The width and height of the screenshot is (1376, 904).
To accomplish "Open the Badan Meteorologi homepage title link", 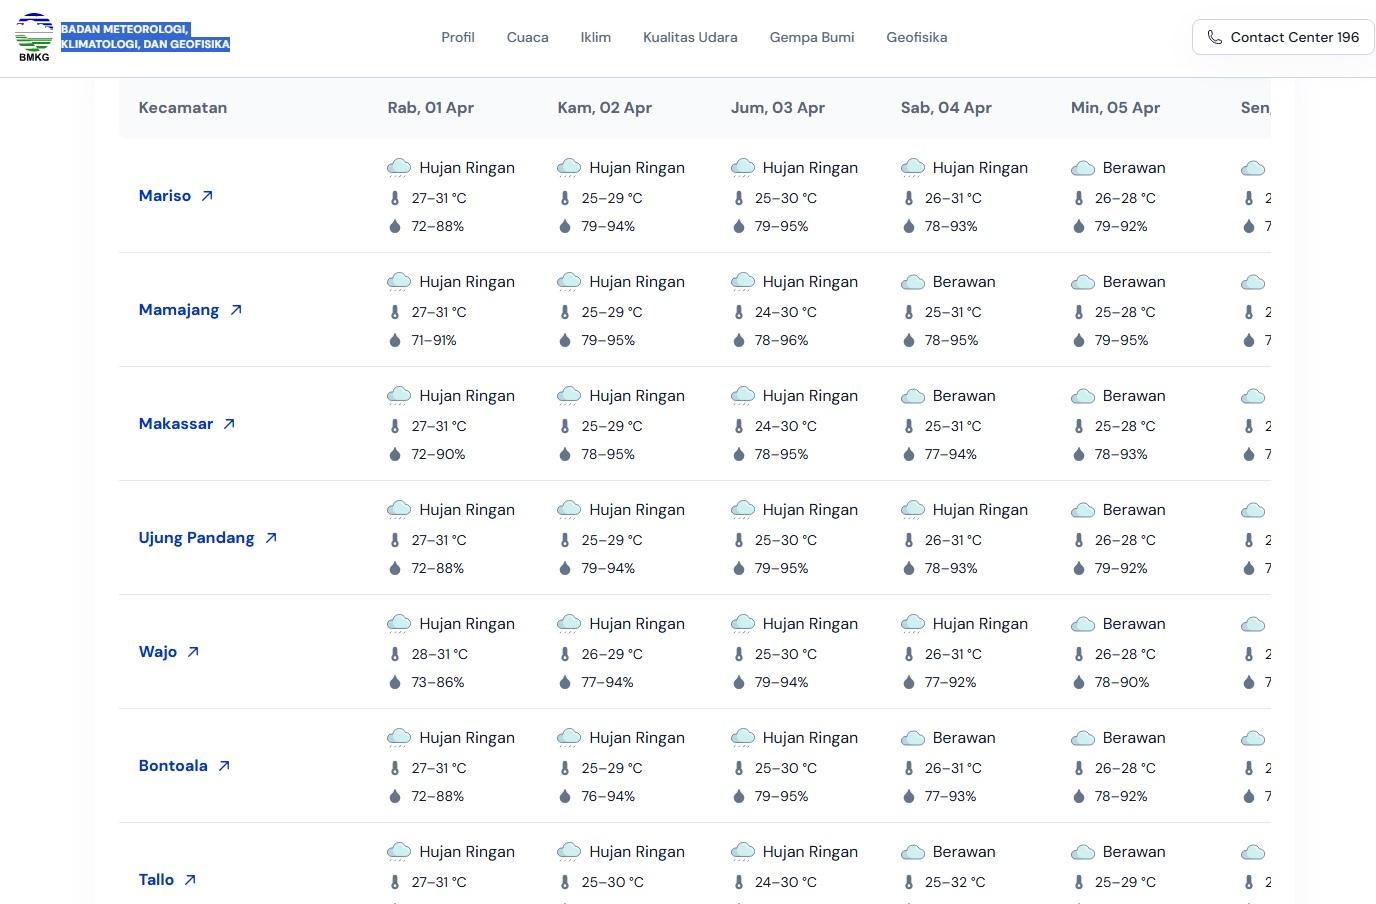I will point(145,37).
